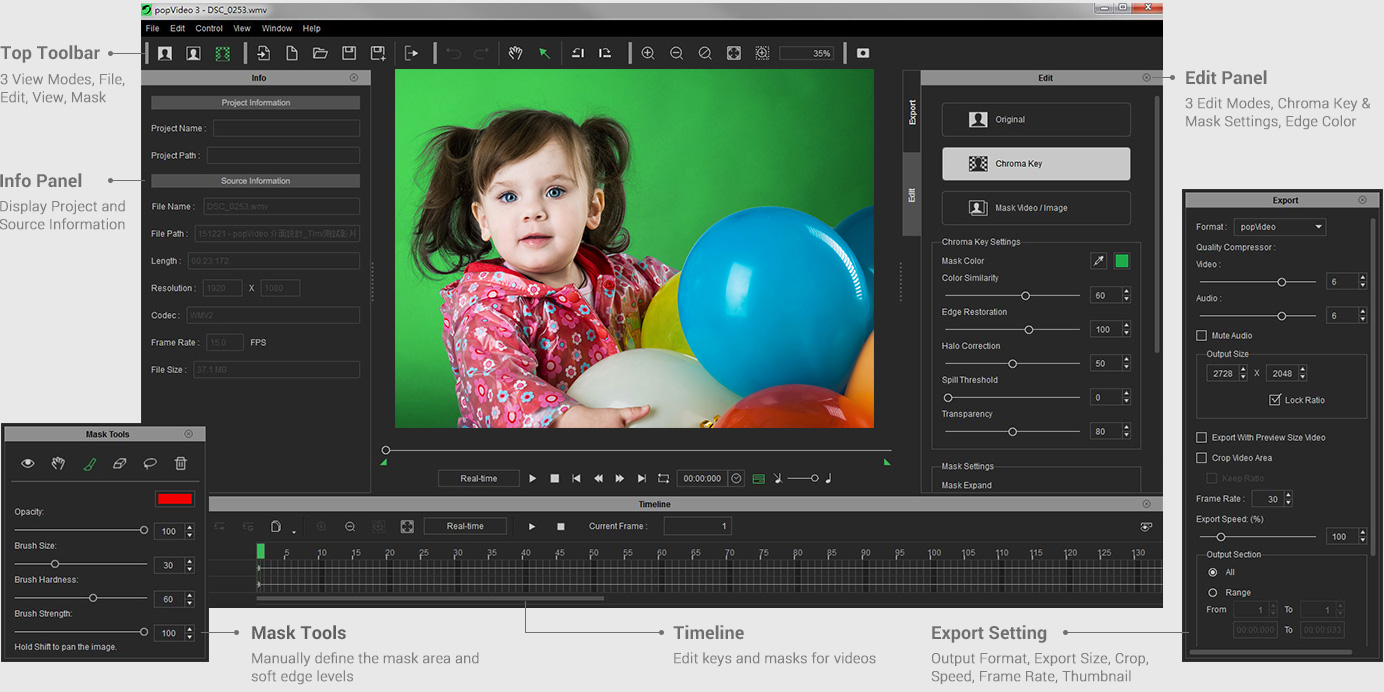Click the trash icon in Mask Tools
The height and width of the screenshot is (692, 1384).
click(180, 463)
